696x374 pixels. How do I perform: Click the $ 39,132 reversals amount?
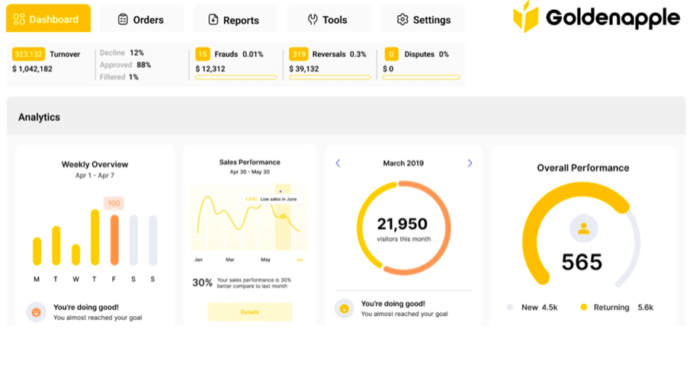304,69
